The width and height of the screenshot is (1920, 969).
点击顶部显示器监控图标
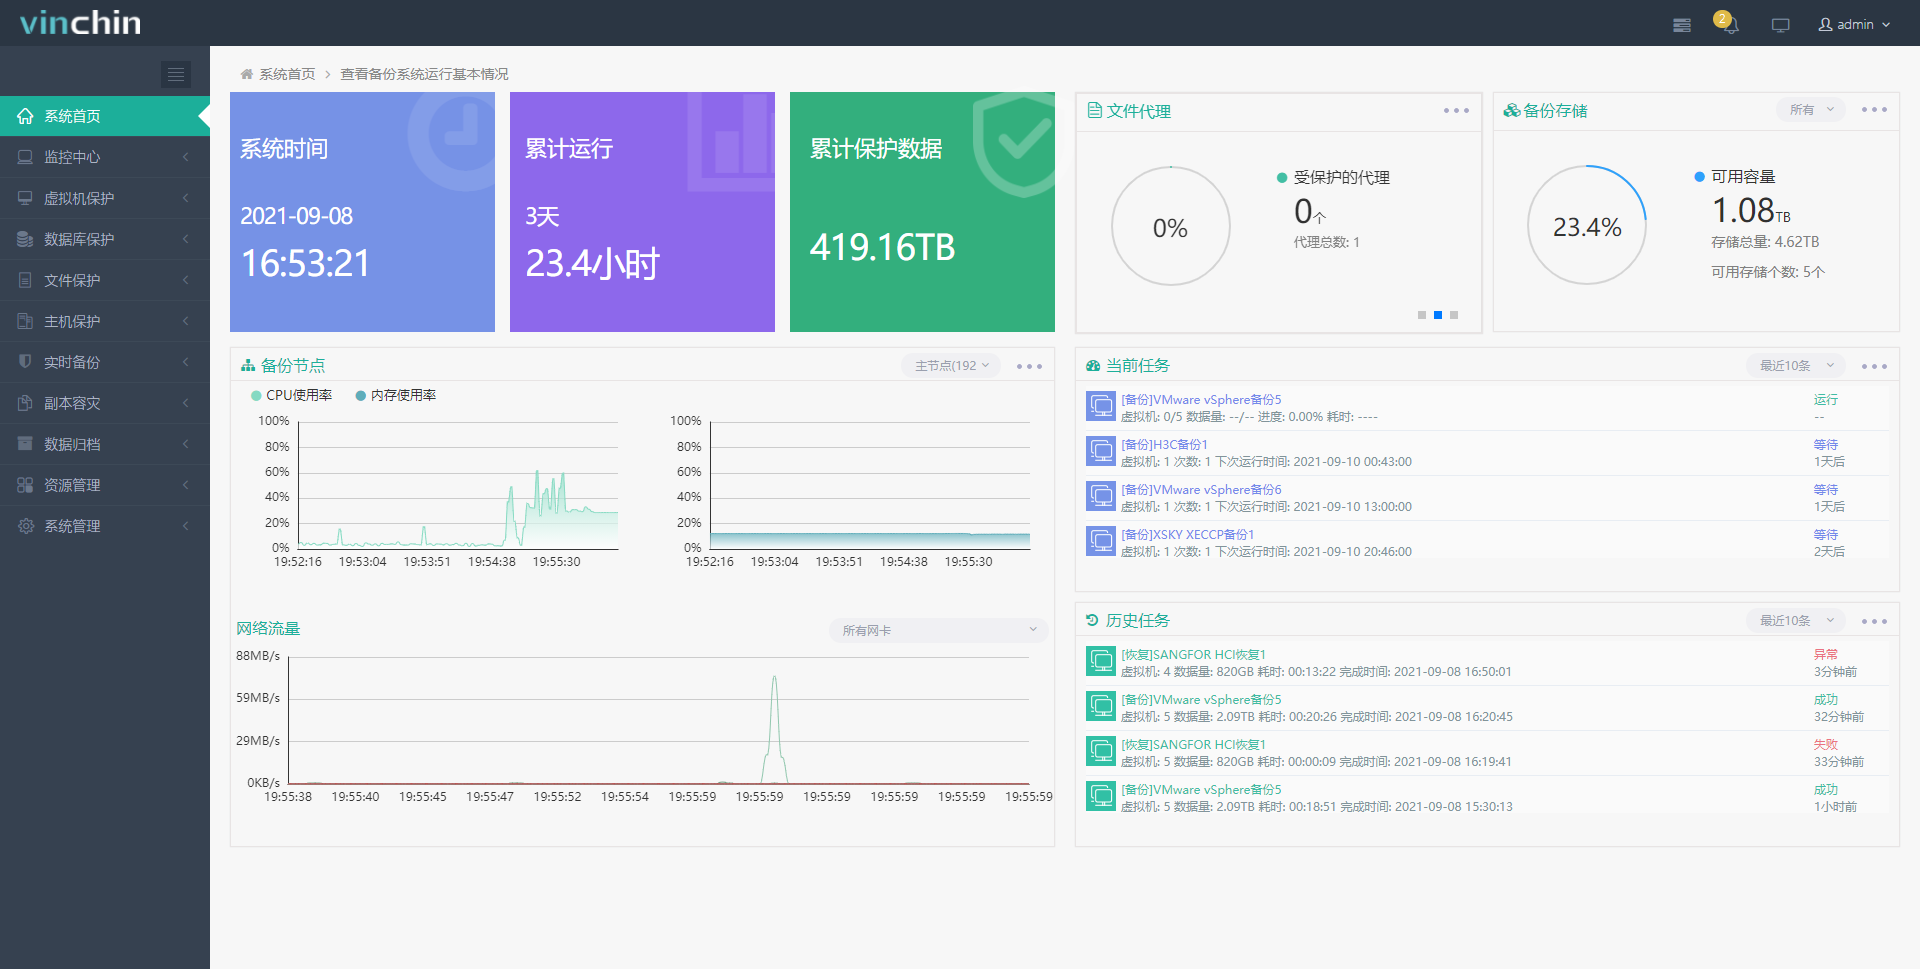click(x=1780, y=24)
